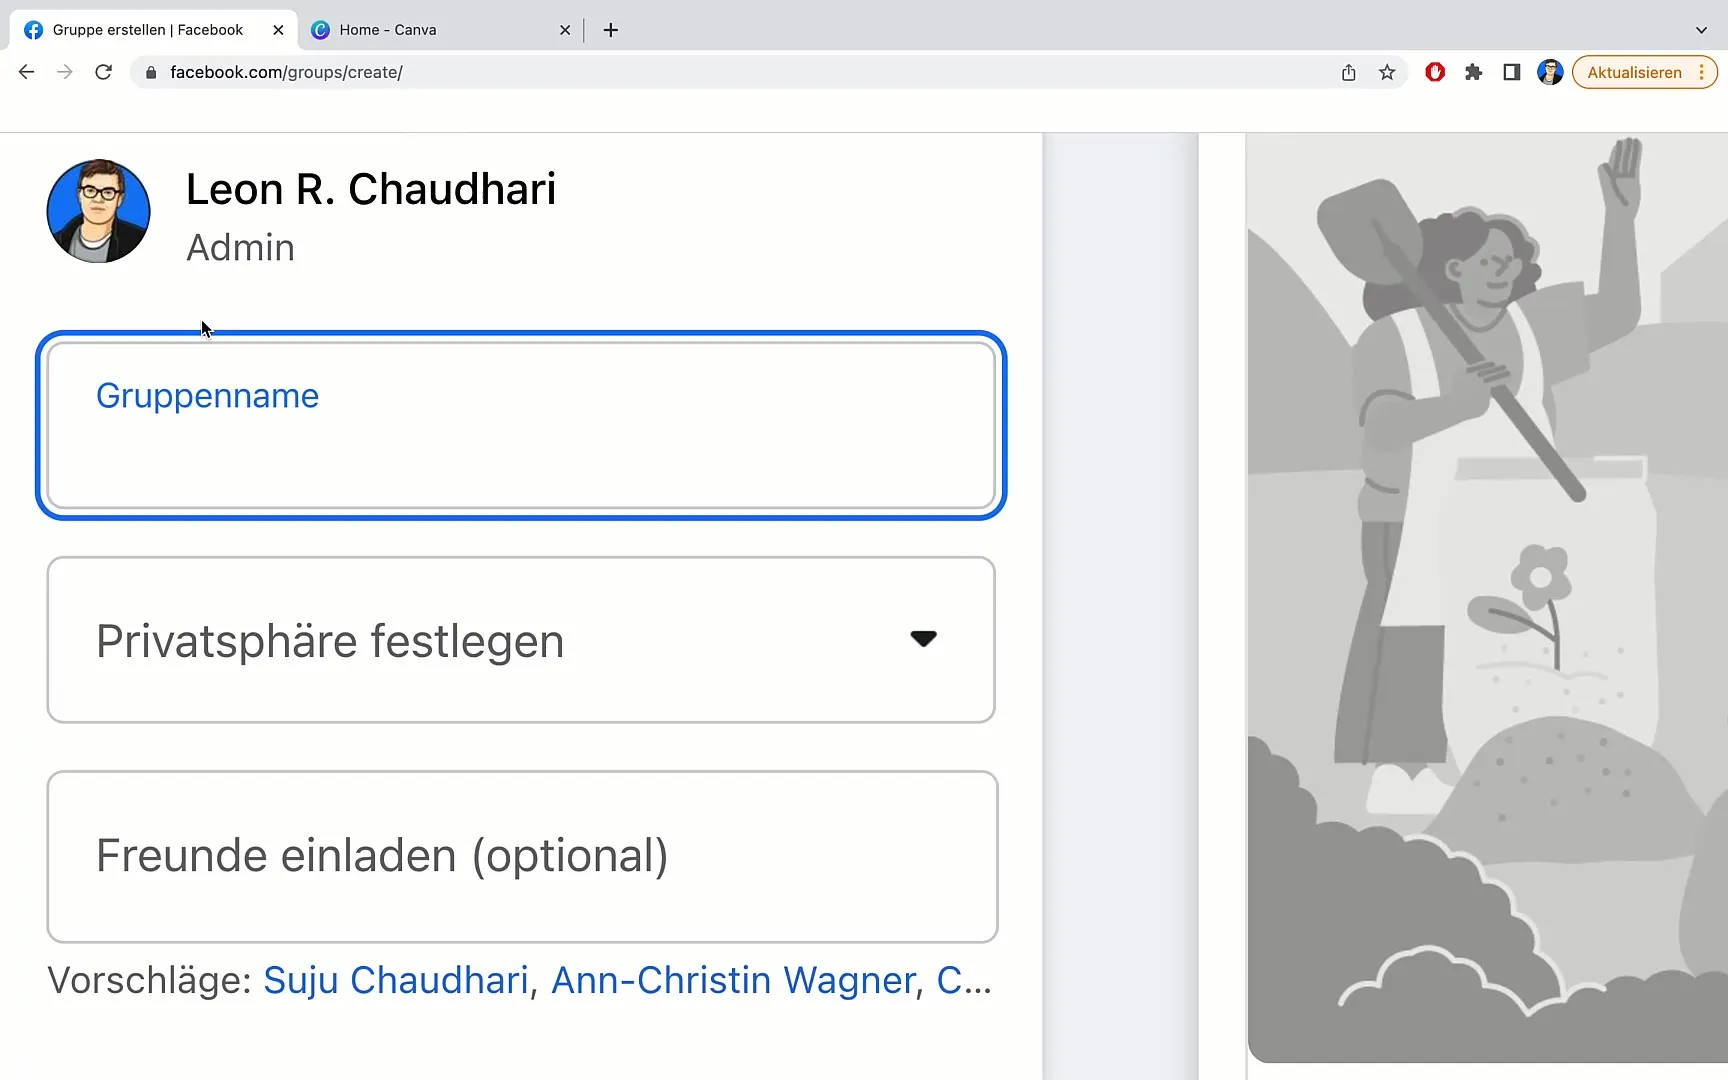This screenshot has height=1080, width=1728.
Task: Click the Aktualisieren update button
Action: (1644, 72)
